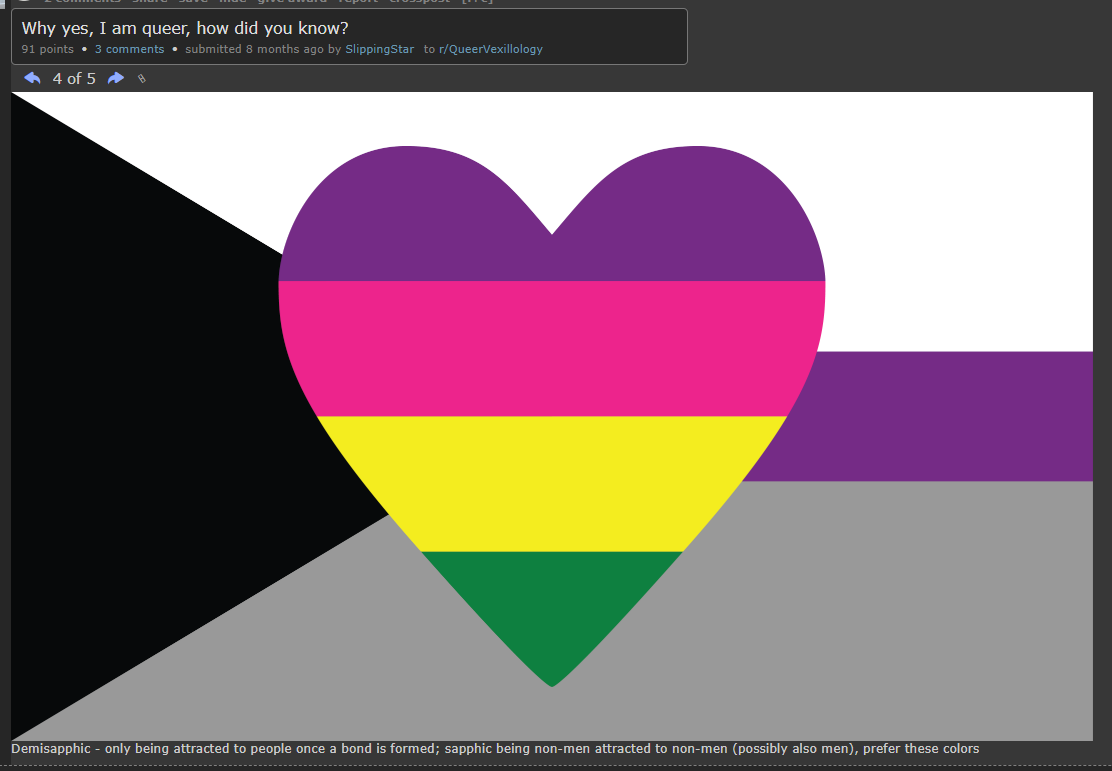This screenshot has height=771, width=1112.
Task: Click the '91 points' score text
Action: coord(48,49)
